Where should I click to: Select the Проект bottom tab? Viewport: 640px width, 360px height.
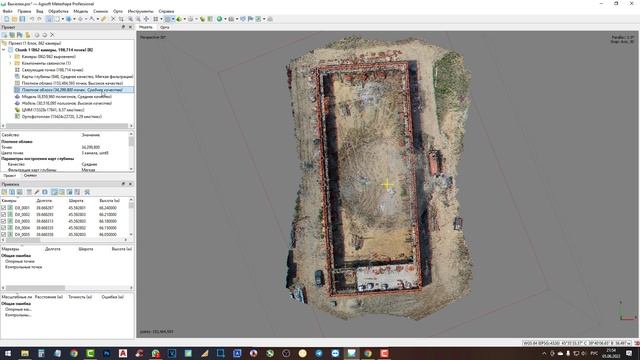coord(9,176)
